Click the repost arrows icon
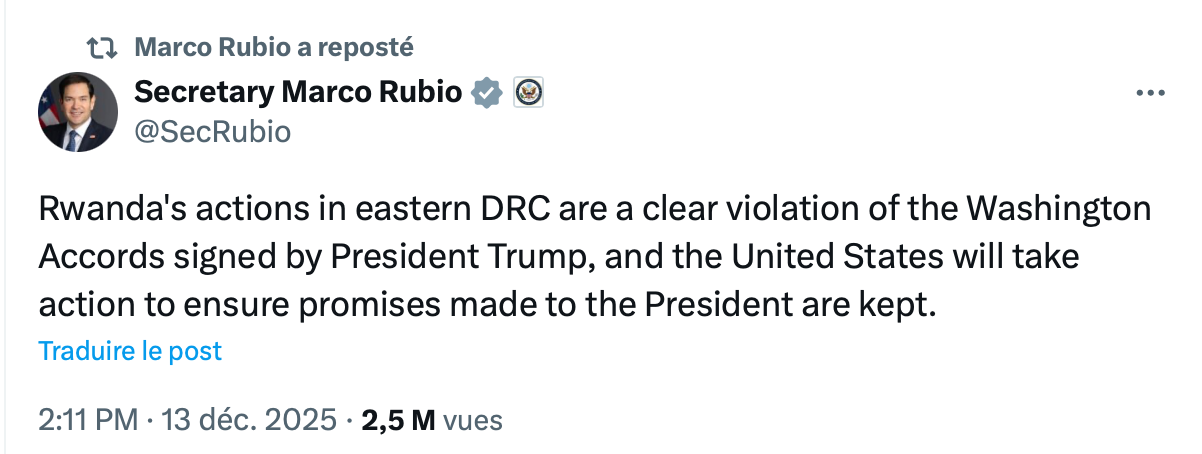The width and height of the screenshot is (1202, 454). 101,47
